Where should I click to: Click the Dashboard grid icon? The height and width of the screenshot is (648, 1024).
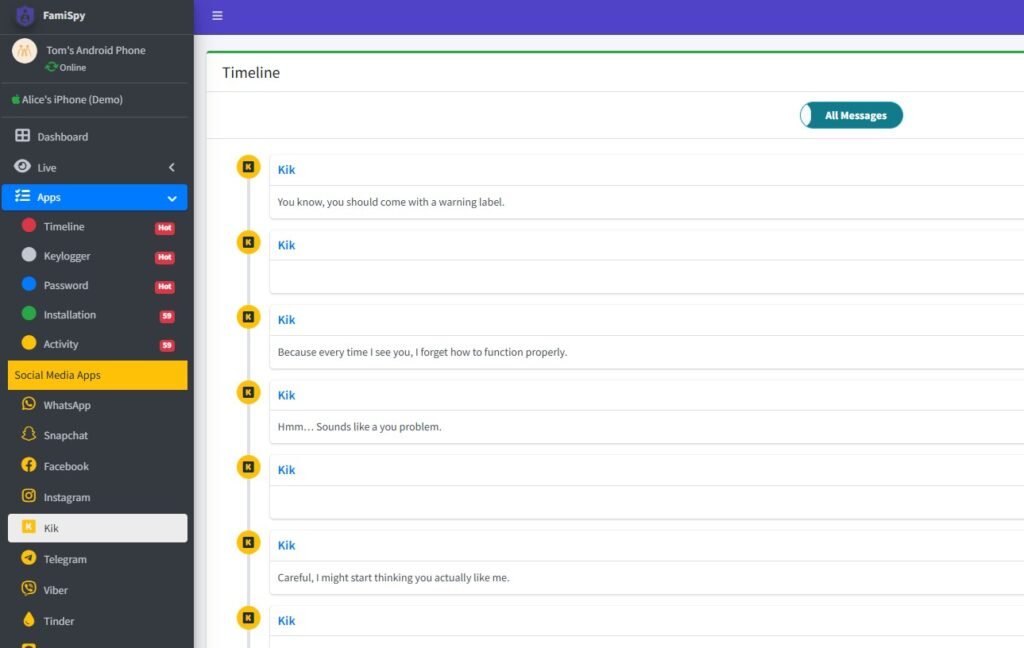pos(22,135)
